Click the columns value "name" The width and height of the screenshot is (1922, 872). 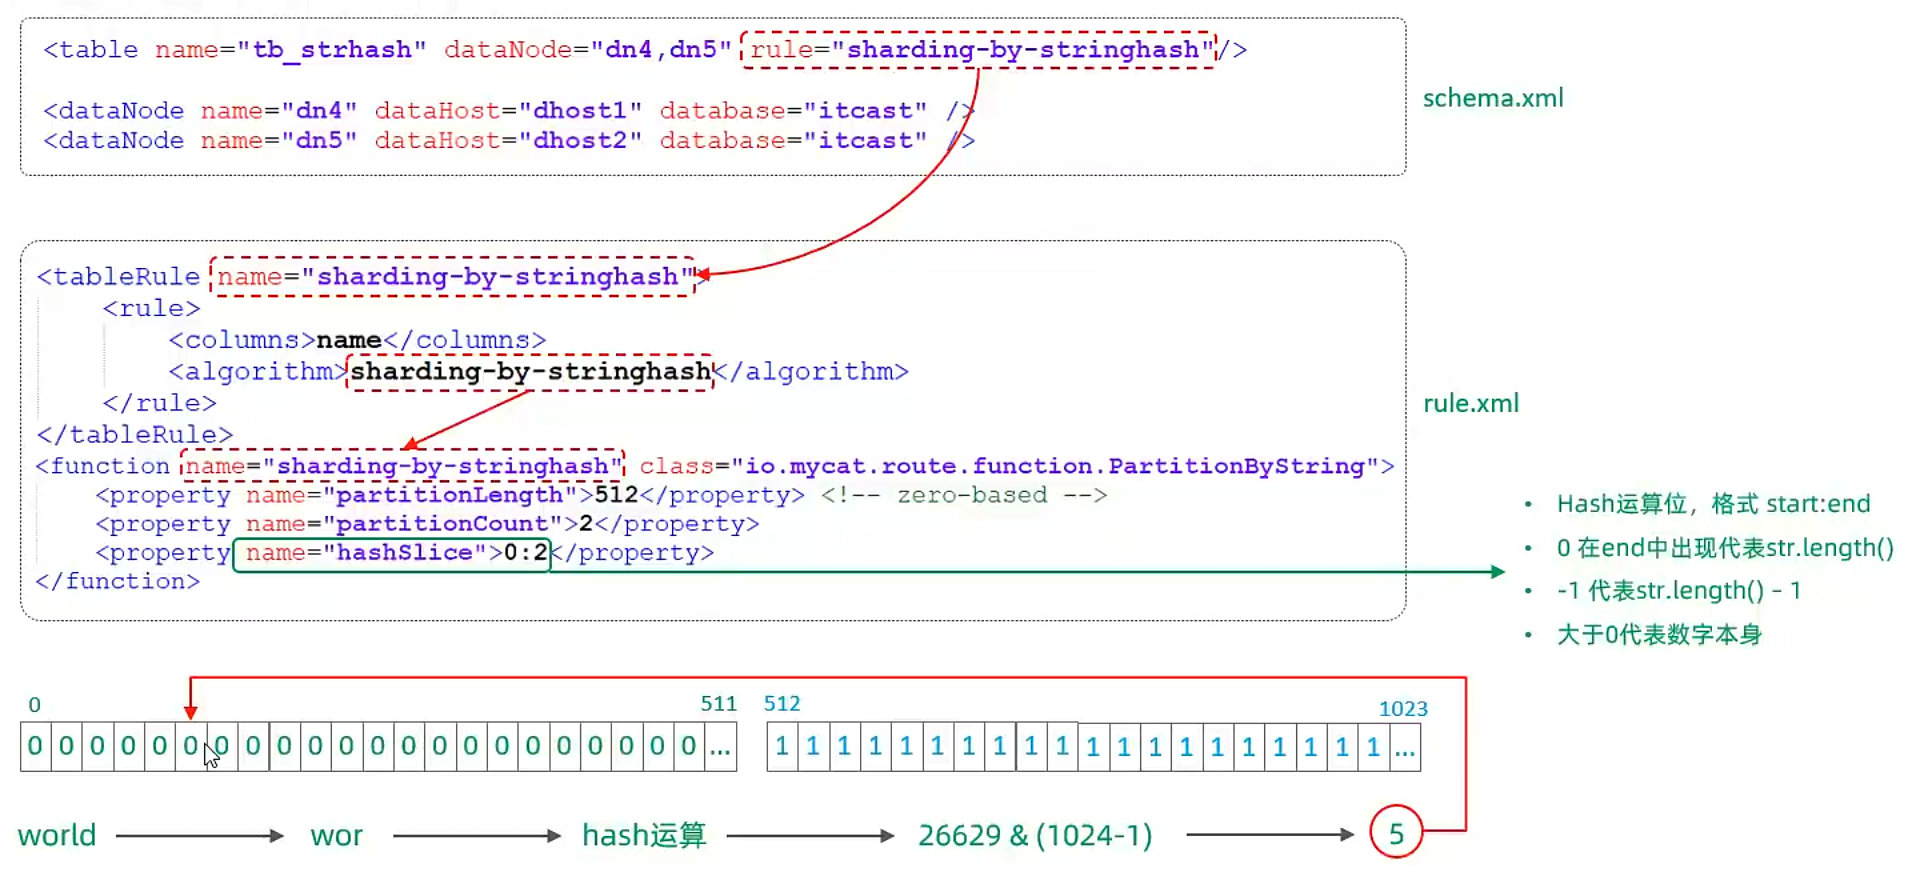click(x=348, y=341)
